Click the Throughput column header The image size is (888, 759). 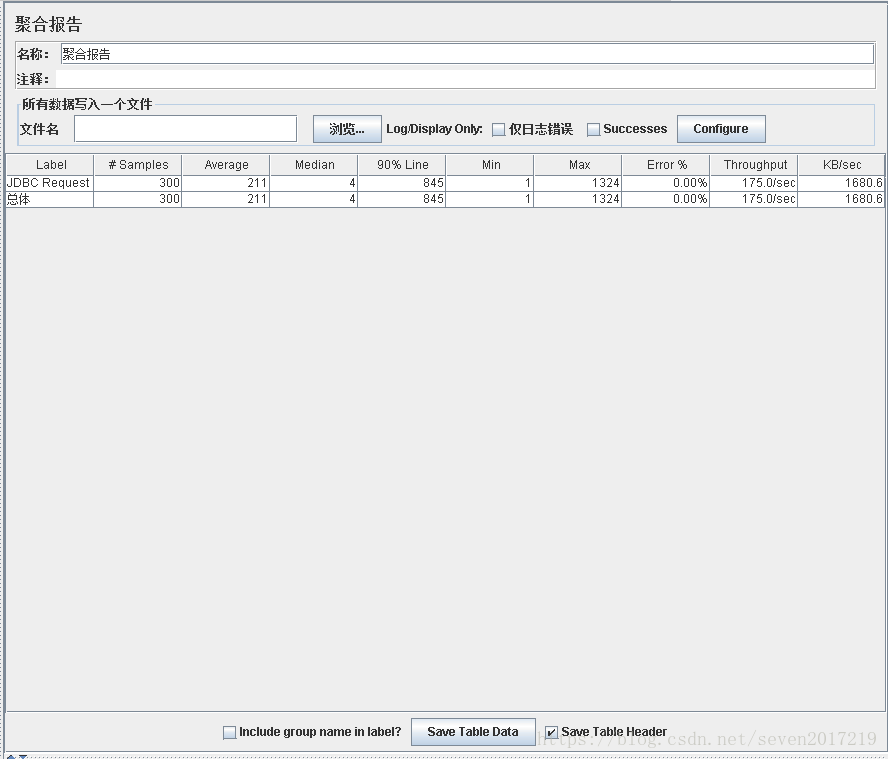click(754, 165)
